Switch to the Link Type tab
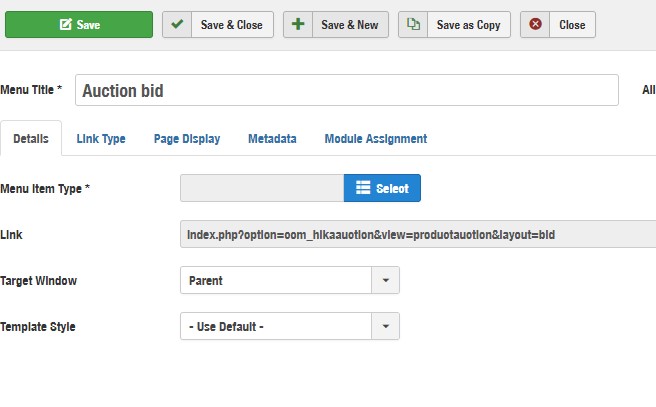Viewport: 656px width, 407px height. 101,139
